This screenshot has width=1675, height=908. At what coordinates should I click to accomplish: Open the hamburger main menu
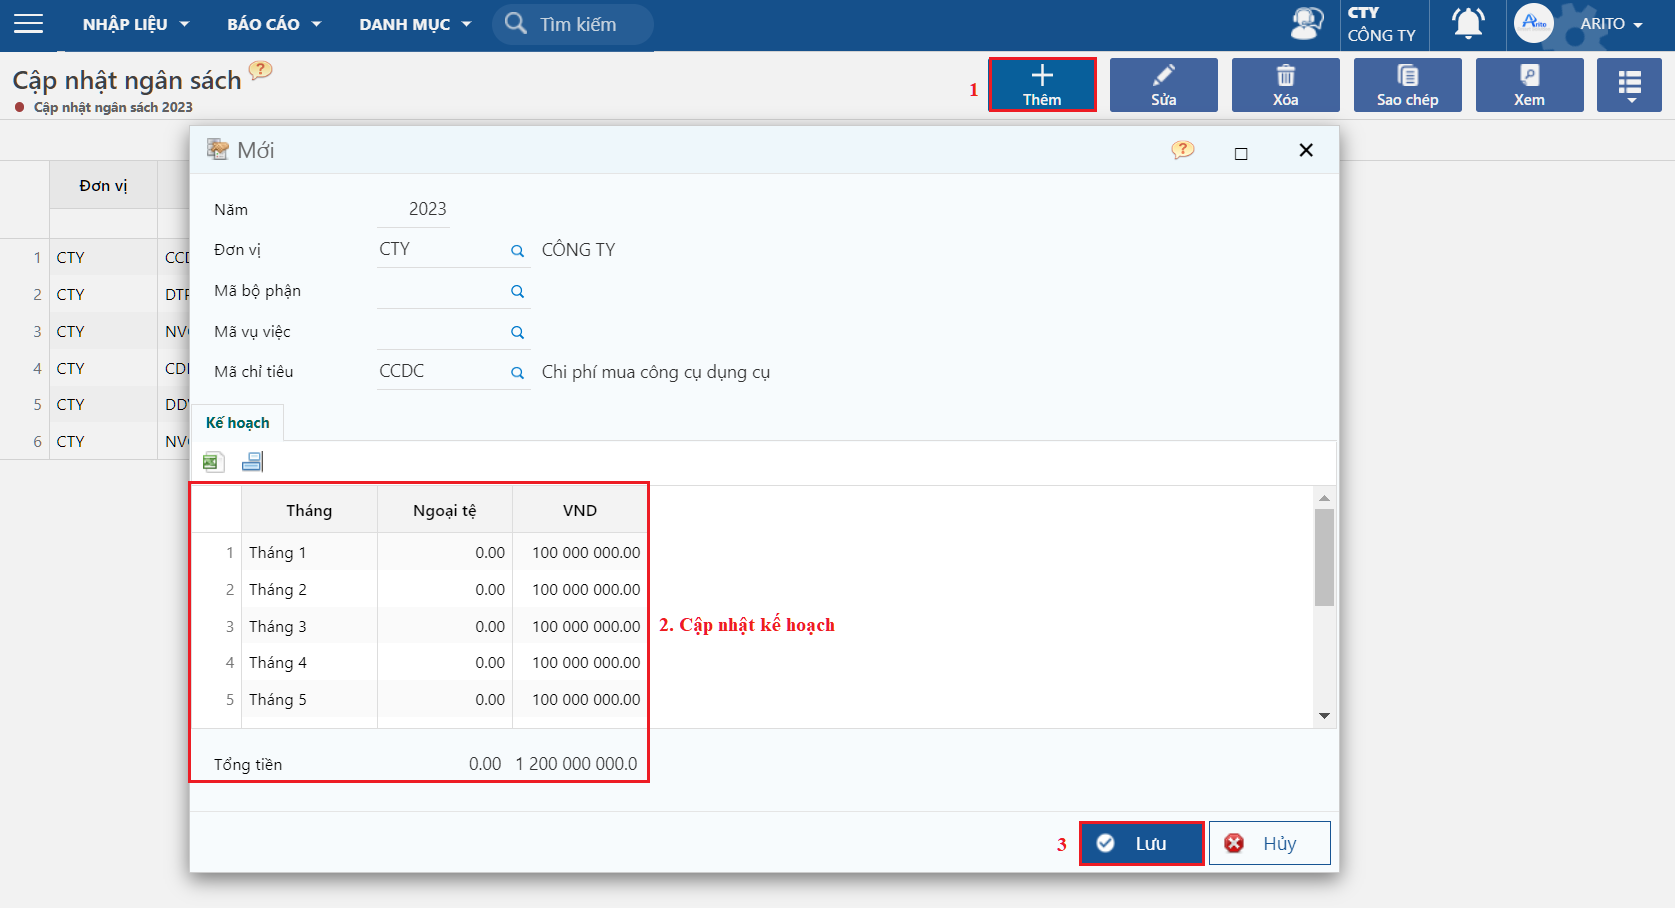click(28, 24)
